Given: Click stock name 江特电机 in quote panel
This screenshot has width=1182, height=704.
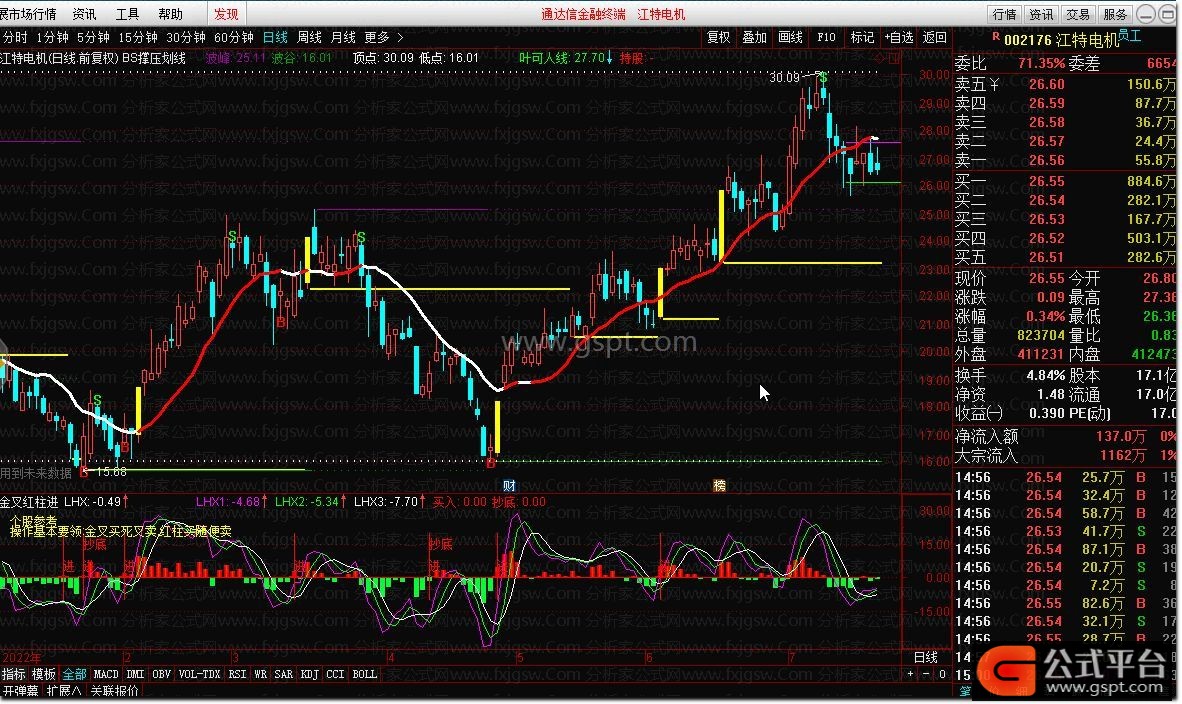Looking at the screenshot, I should (1086, 40).
